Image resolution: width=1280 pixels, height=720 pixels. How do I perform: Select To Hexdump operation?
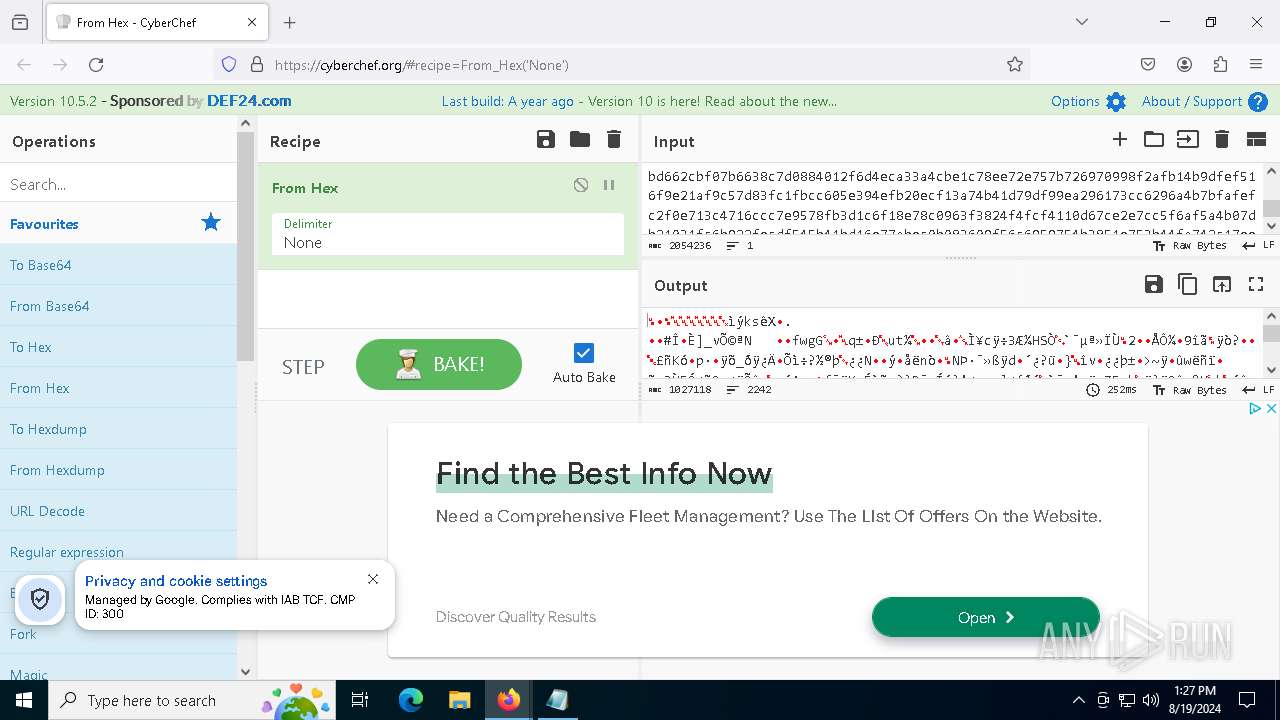pyautogui.click(x=118, y=429)
